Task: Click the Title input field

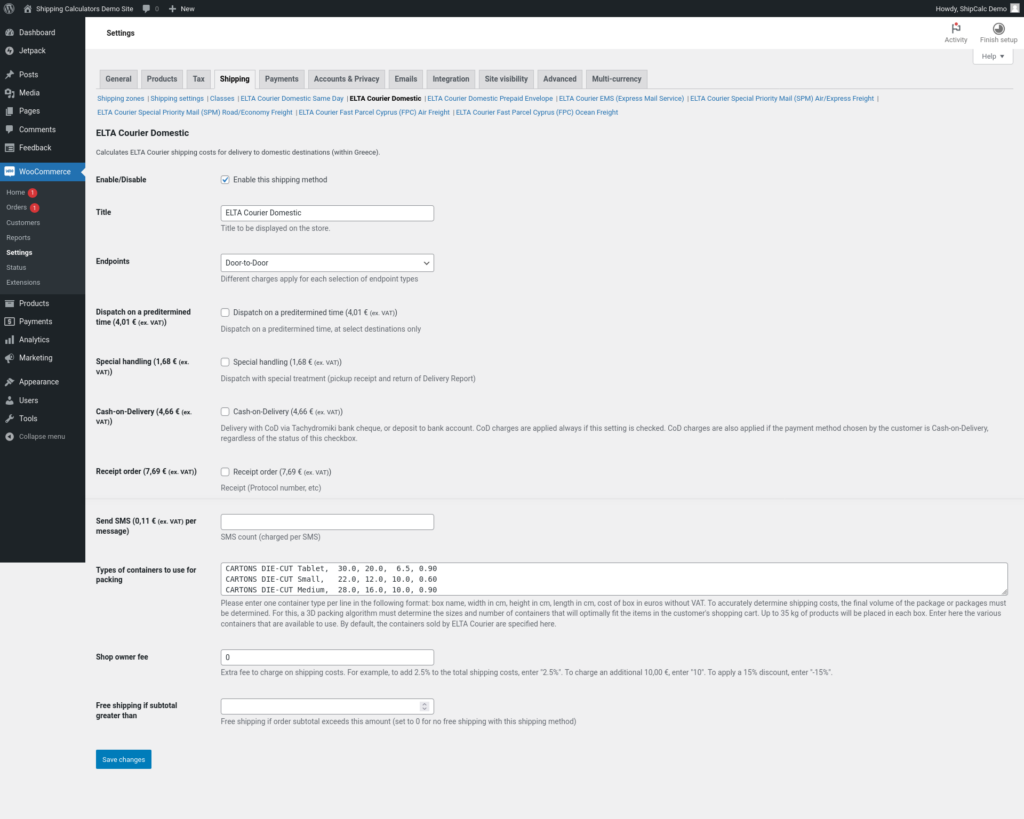Action: coord(327,213)
